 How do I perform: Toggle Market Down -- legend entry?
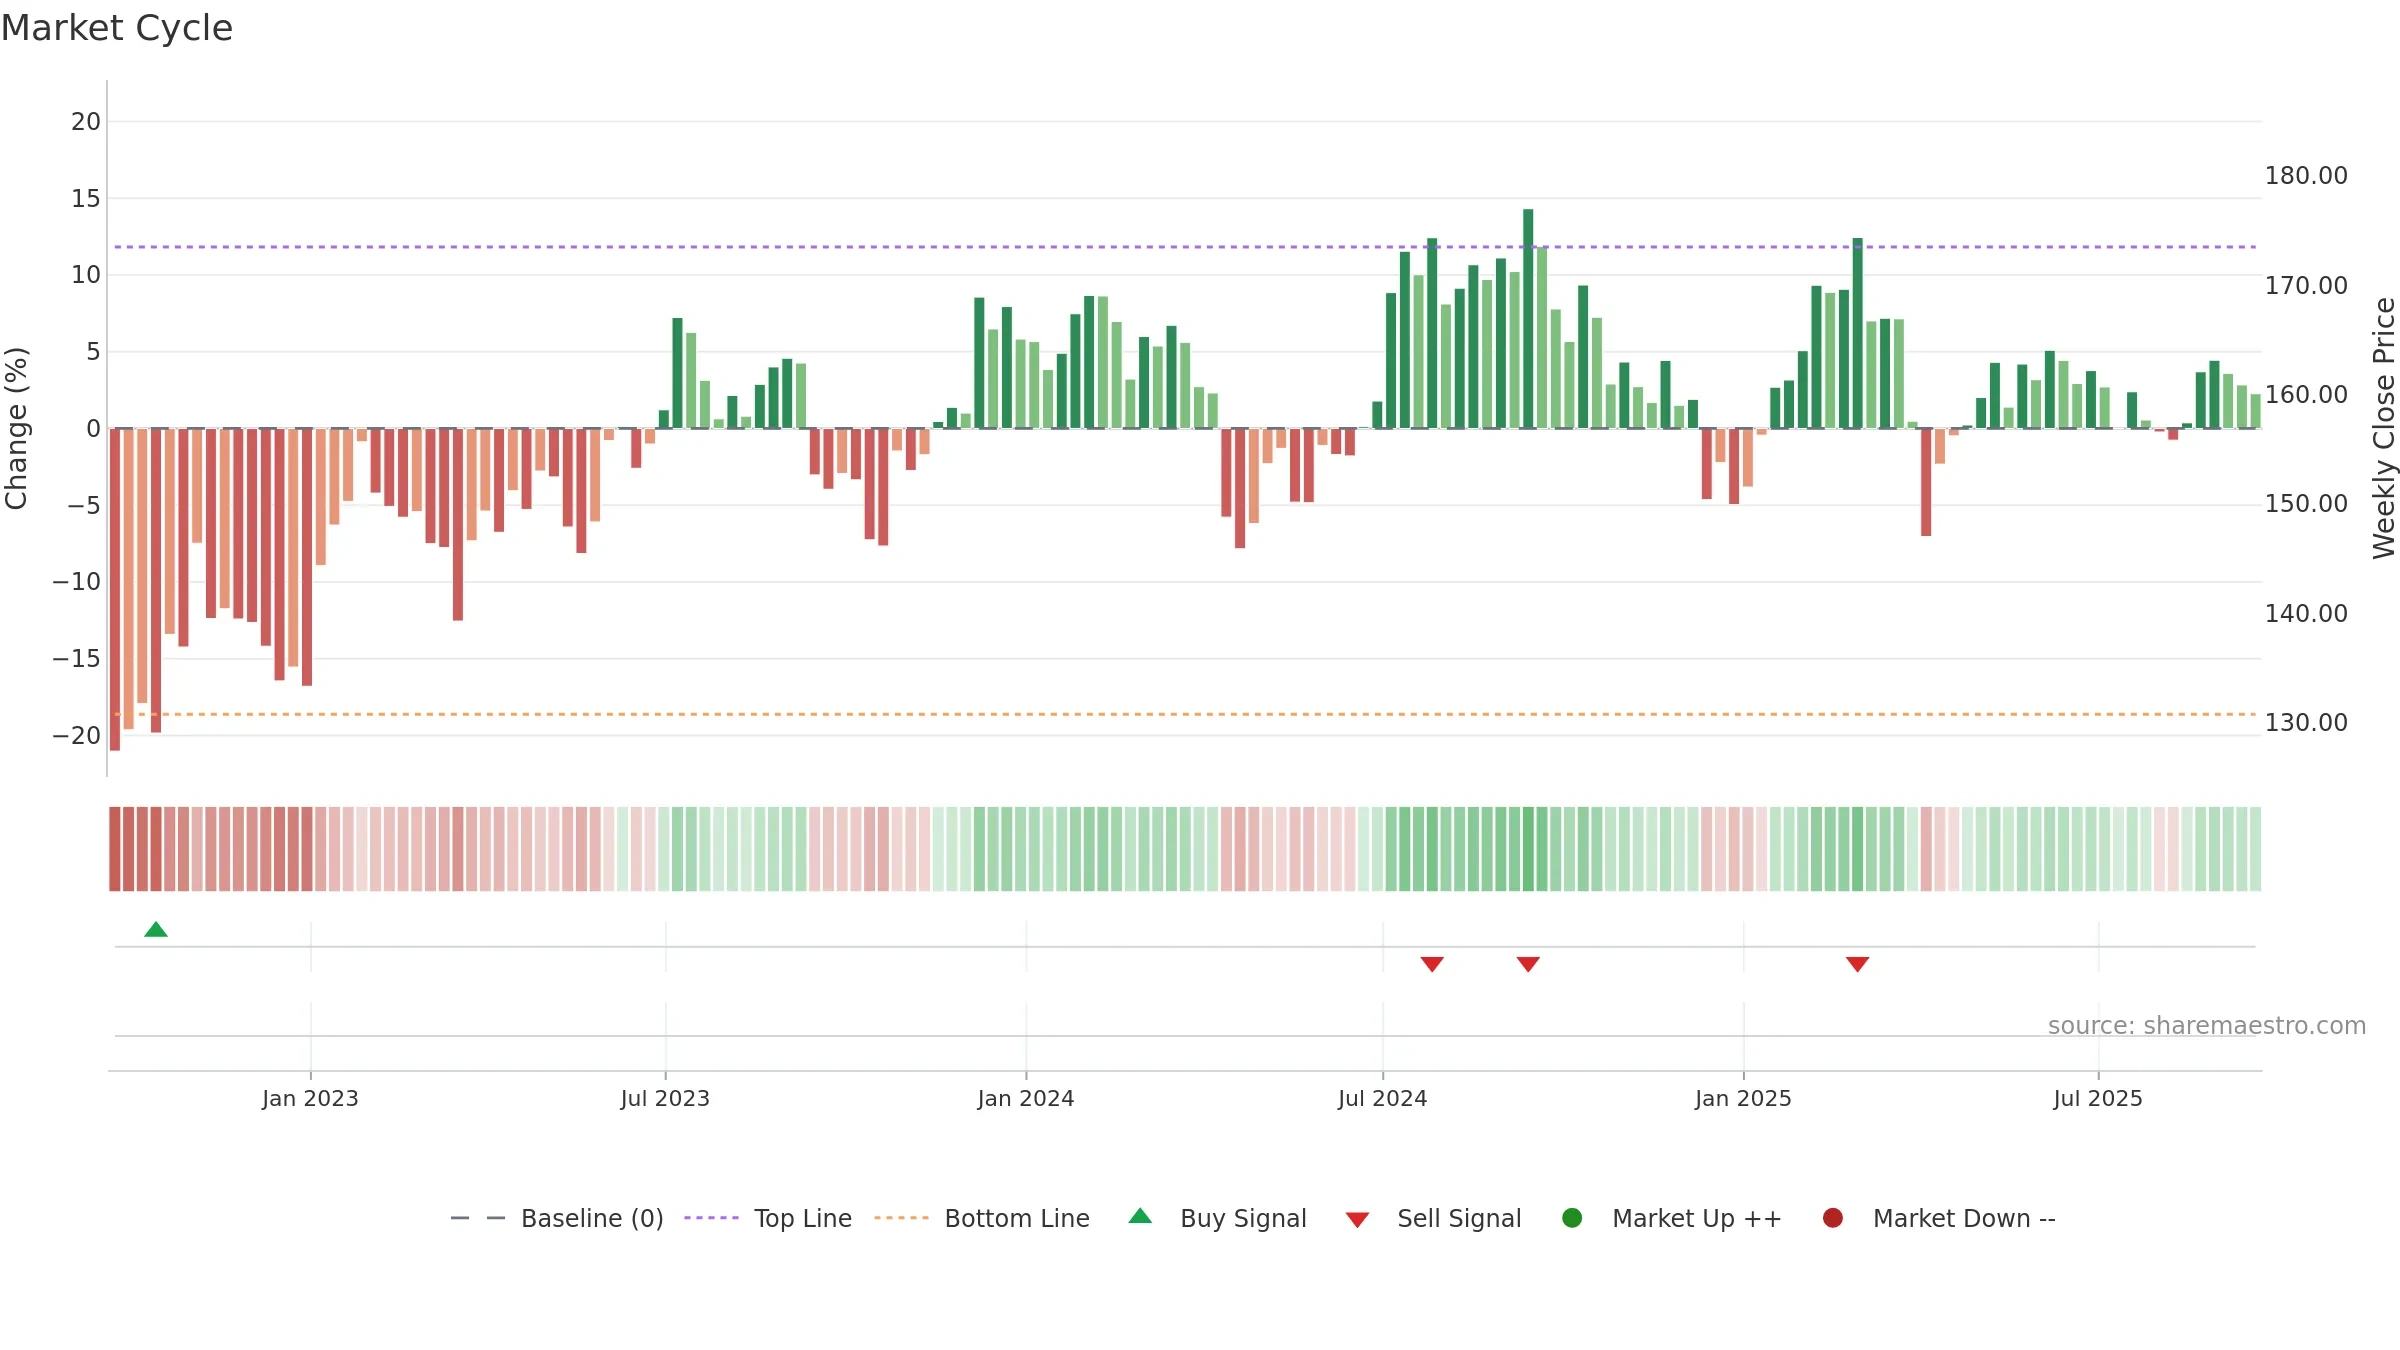coord(1939,1219)
